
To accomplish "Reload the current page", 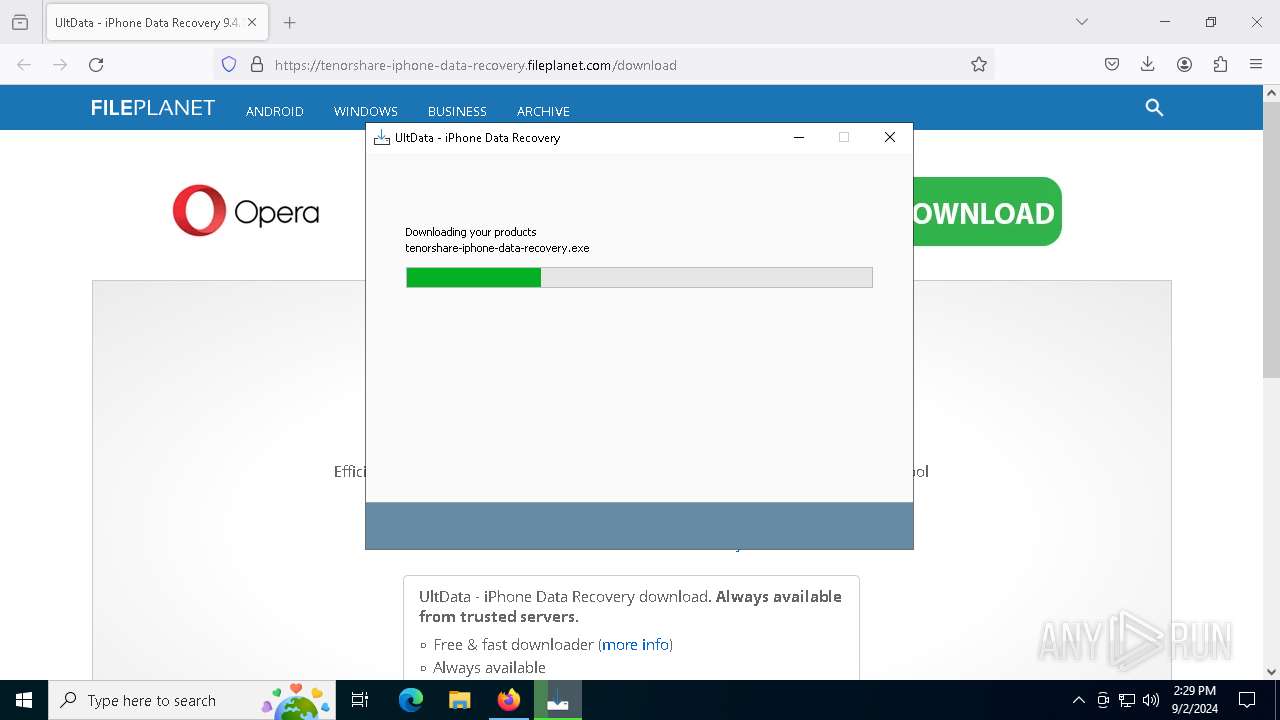I will point(96,65).
